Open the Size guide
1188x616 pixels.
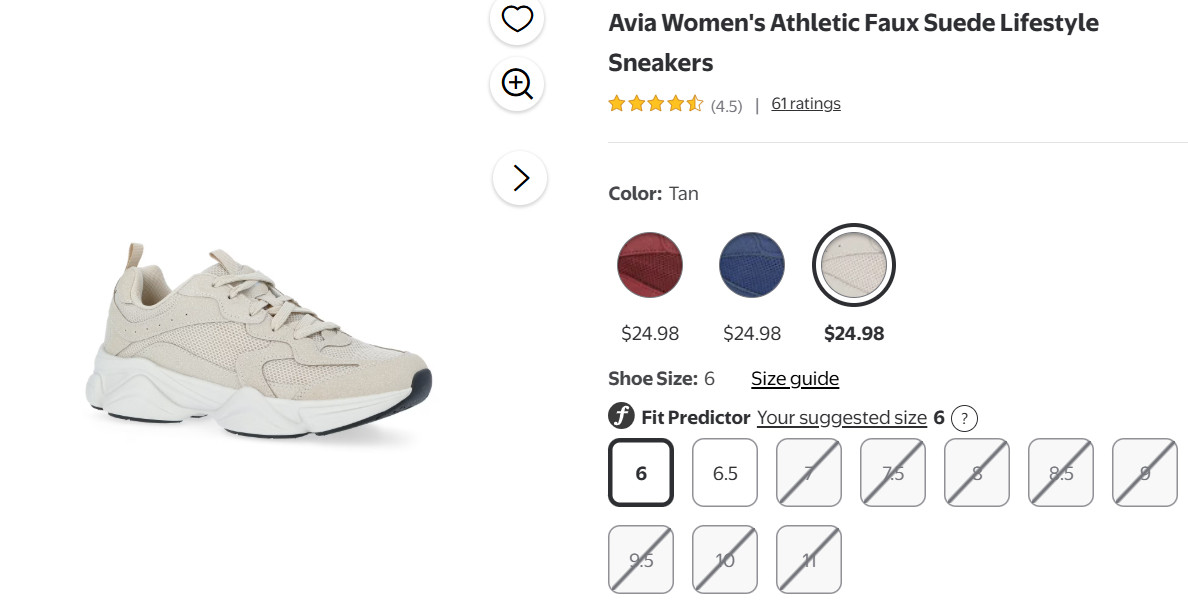795,378
